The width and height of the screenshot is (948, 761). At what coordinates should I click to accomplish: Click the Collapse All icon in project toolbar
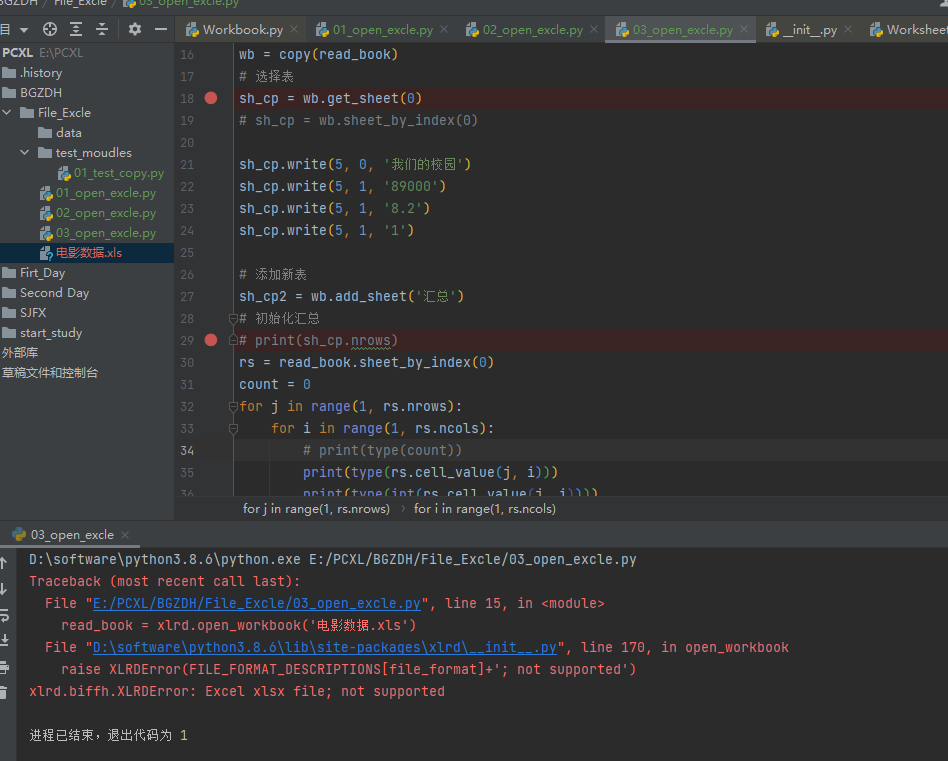[102, 29]
